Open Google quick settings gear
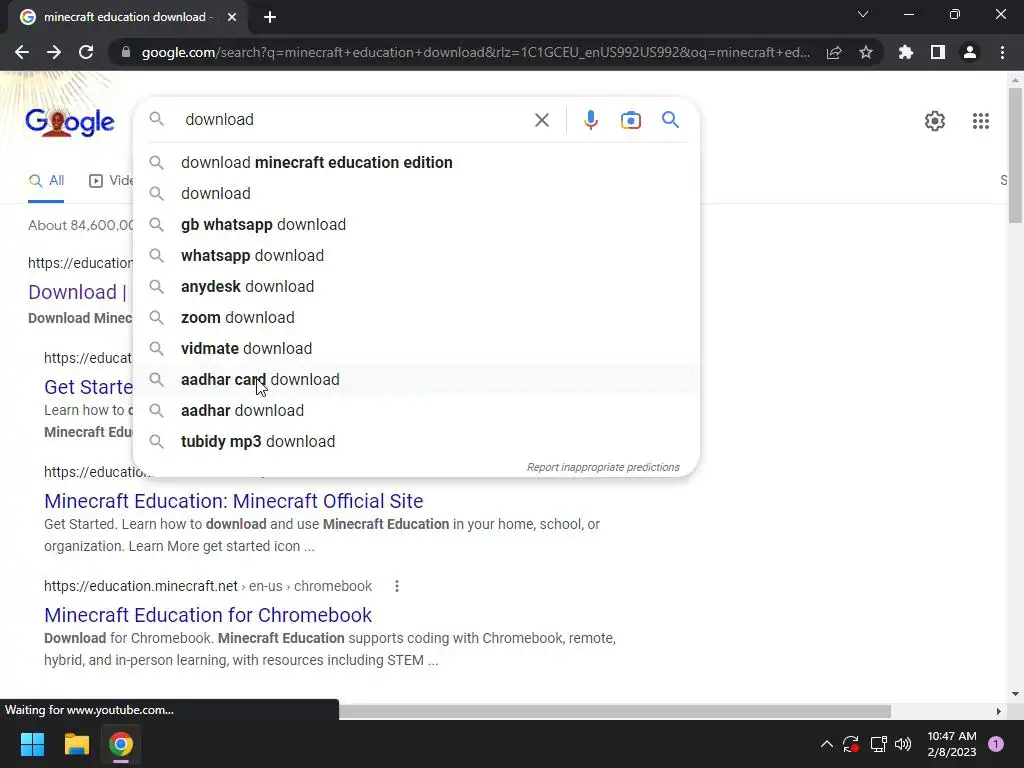Screen dimensions: 1024x768 (x=935, y=121)
